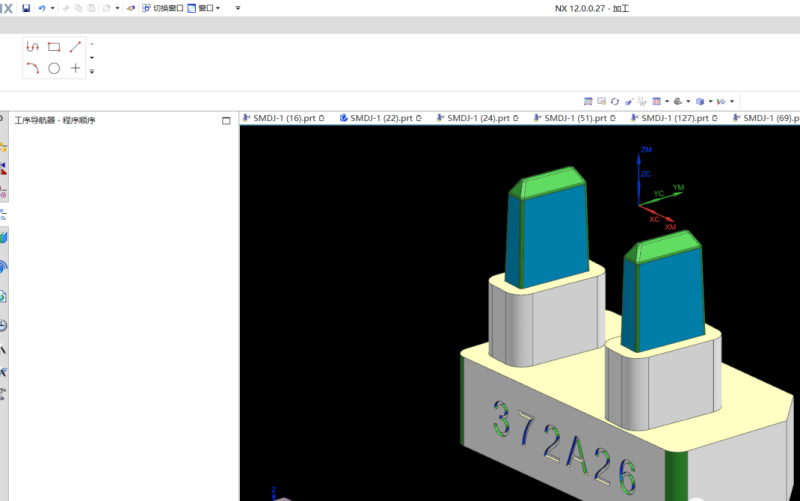
Task: Select the Point (plus) sketch tool
Action: [75, 68]
